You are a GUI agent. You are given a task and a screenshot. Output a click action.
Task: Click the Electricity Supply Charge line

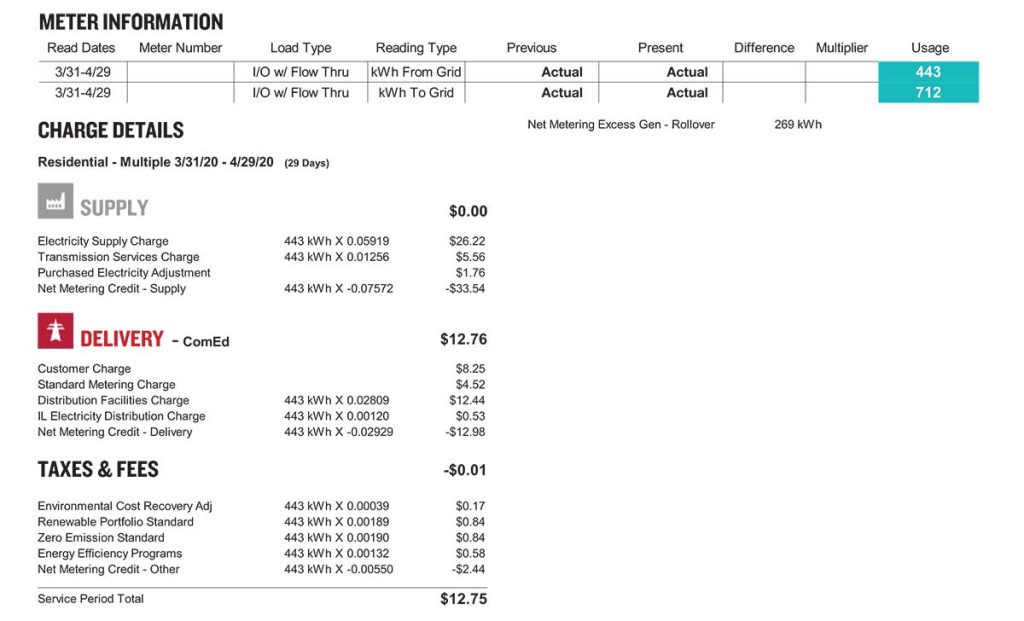(261, 241)
